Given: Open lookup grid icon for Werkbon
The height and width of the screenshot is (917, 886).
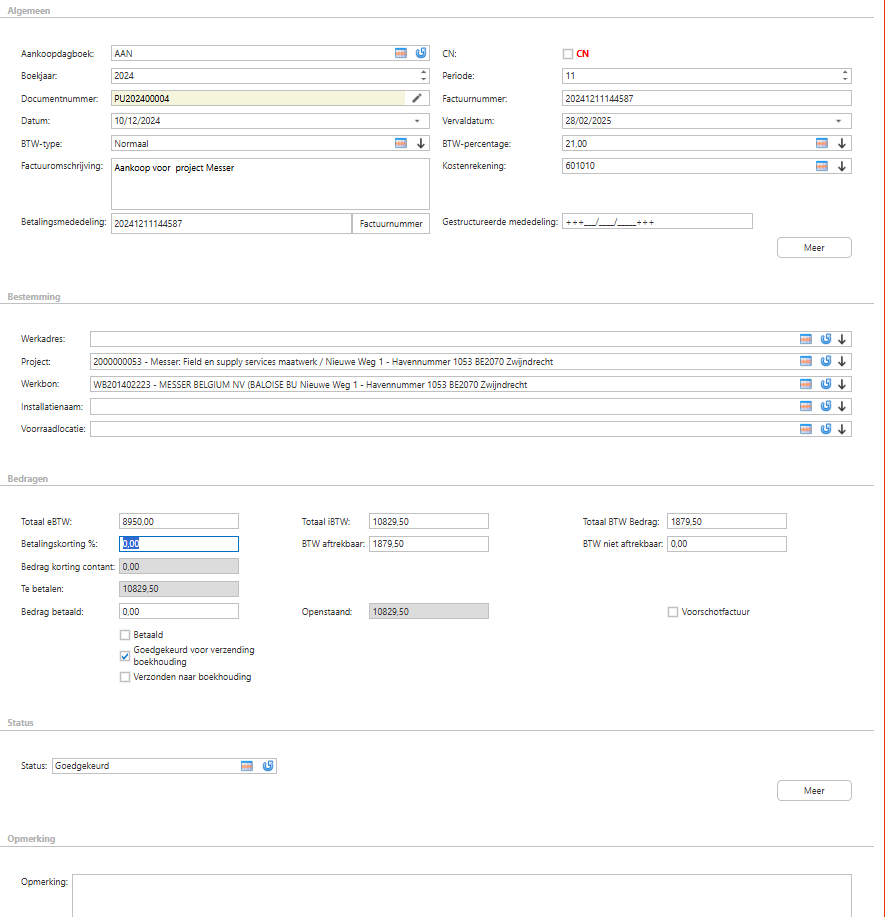Looking at the screenshot, I should (x=806, y=384).
